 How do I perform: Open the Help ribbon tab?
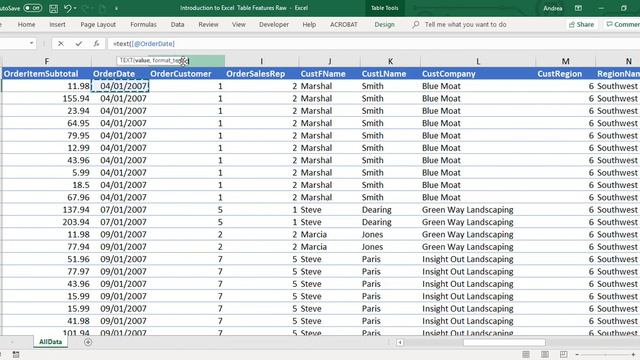(309, 24)
